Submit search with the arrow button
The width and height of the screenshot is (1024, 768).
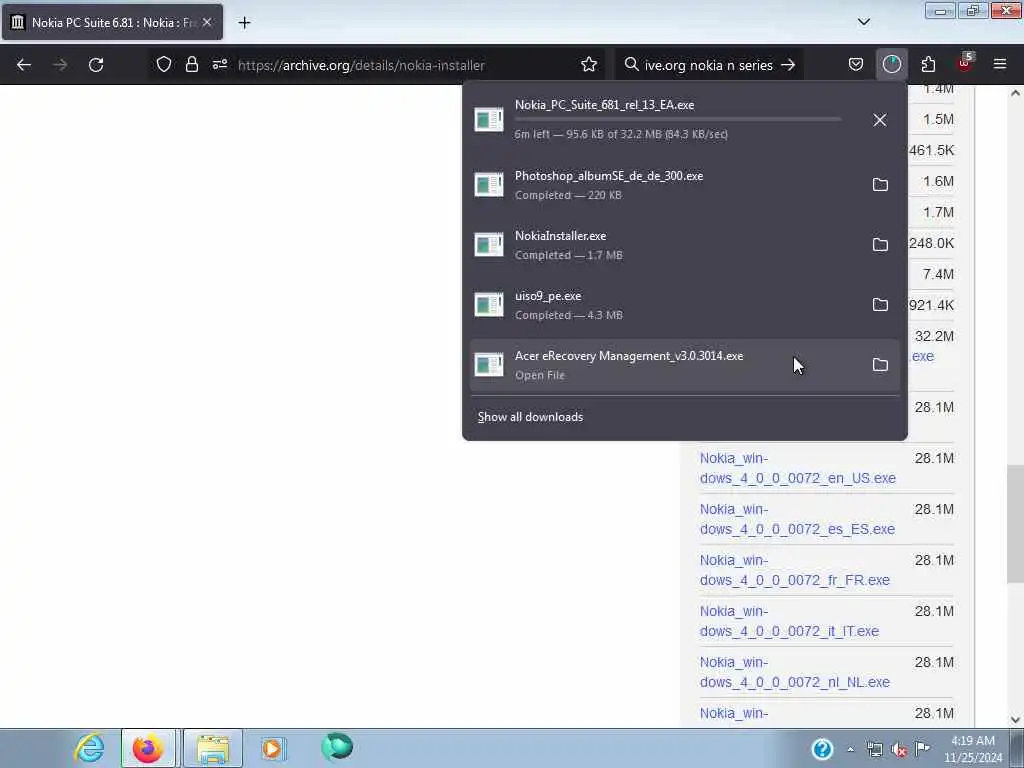788,65
